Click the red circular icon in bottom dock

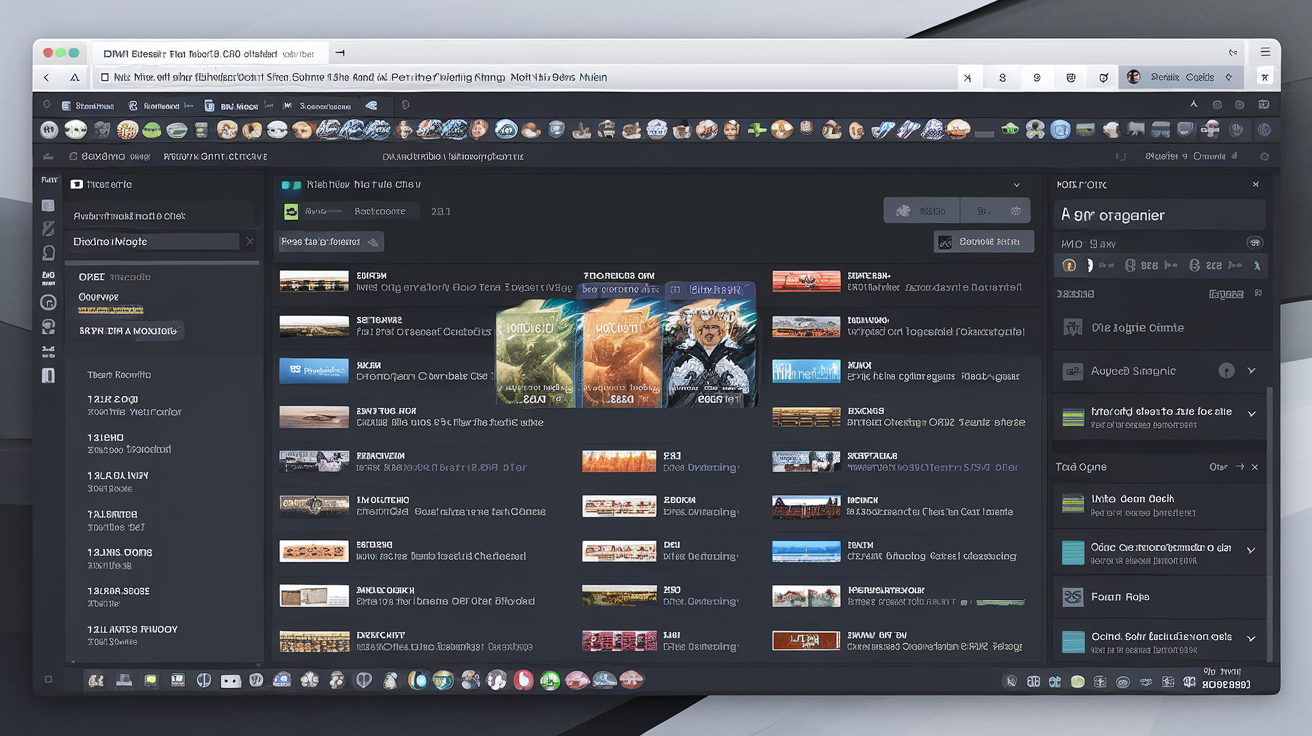[522, 681]
